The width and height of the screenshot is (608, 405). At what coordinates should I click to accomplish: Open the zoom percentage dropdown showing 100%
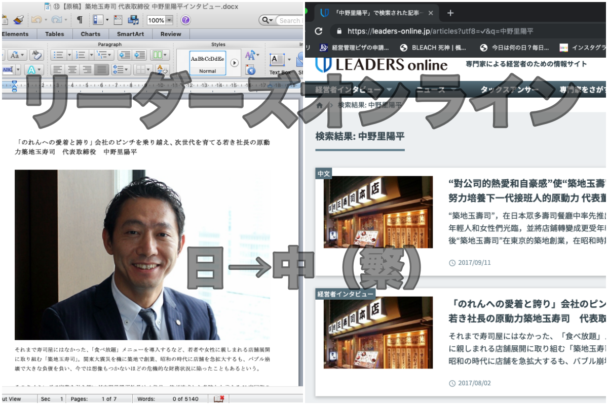(158, 20)
